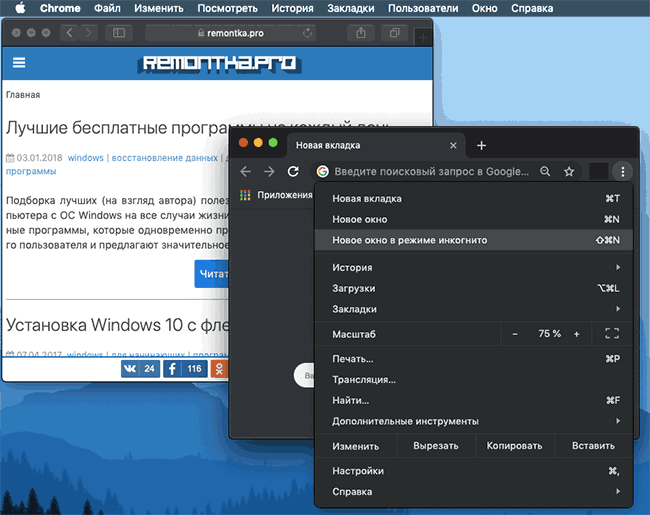Choose Новое окно menu item
The image size is (650, 515).
[474, 219]
